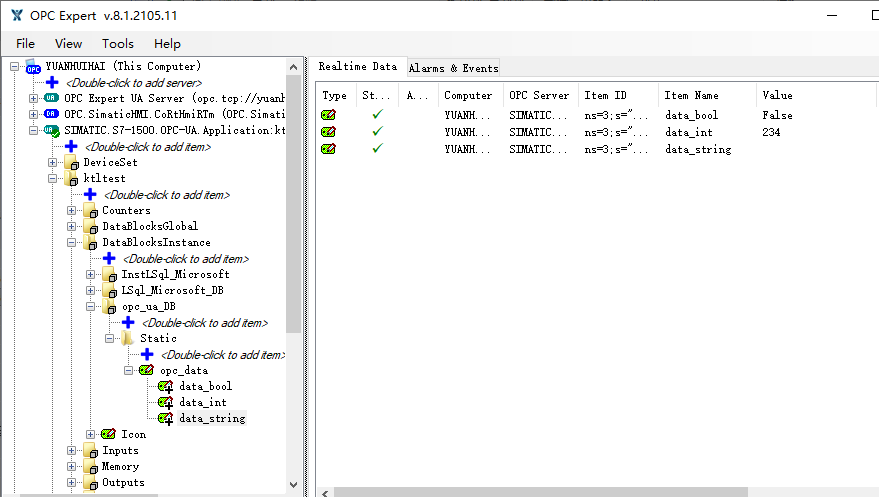The height and width of the screenshot is (497, 879).
Task: Expand the Memory folder
Action: coord(72,466)
